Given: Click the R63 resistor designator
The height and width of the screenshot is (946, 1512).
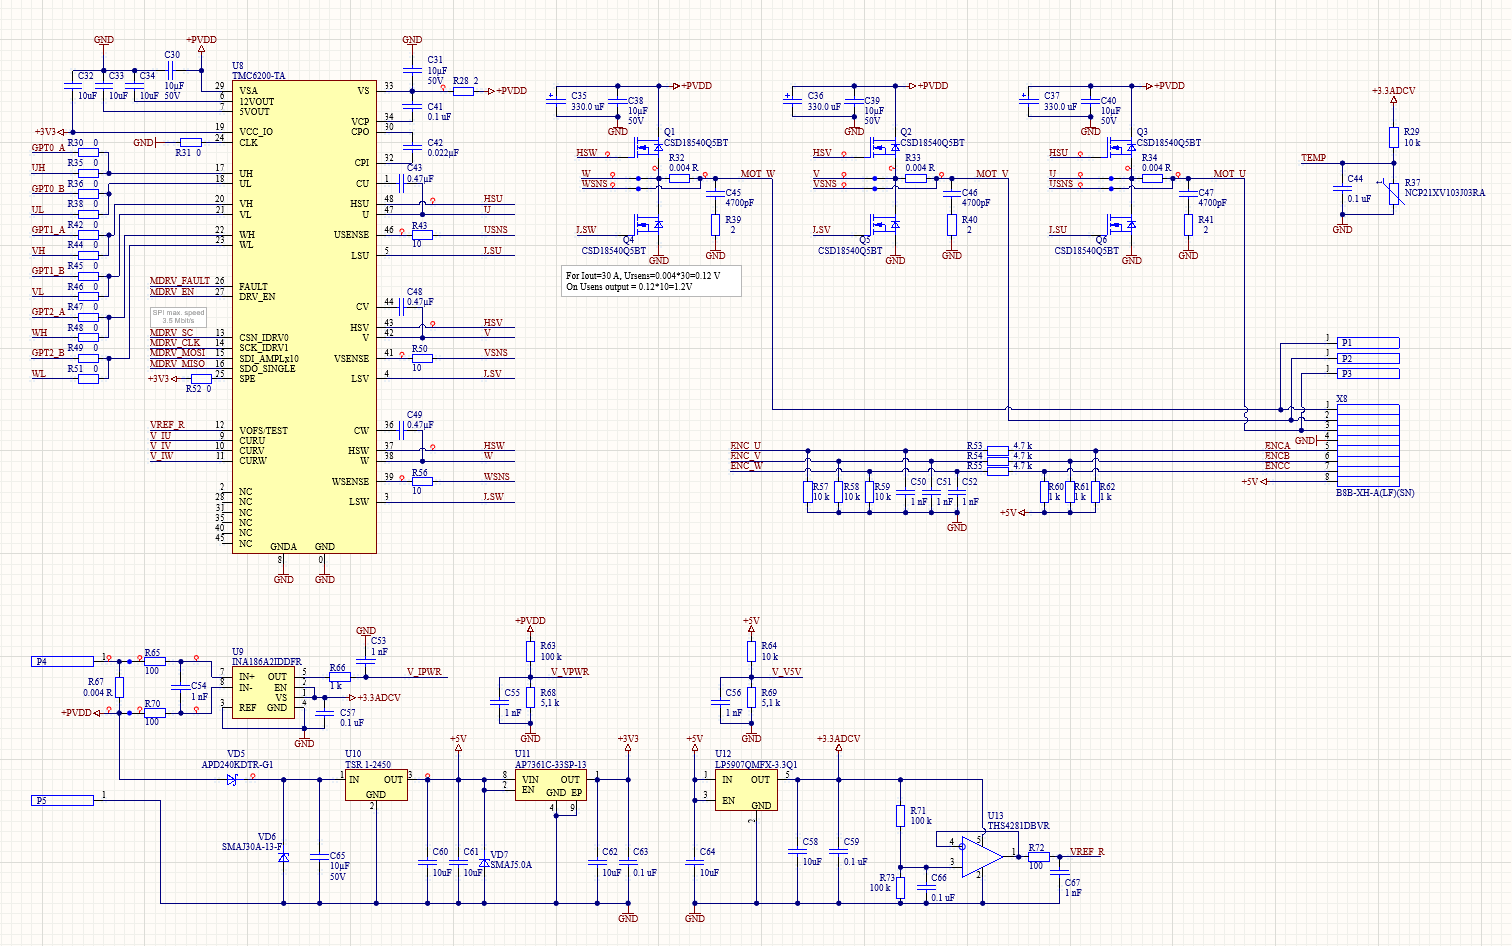Looking at the screenshot, I should [548, 646].
